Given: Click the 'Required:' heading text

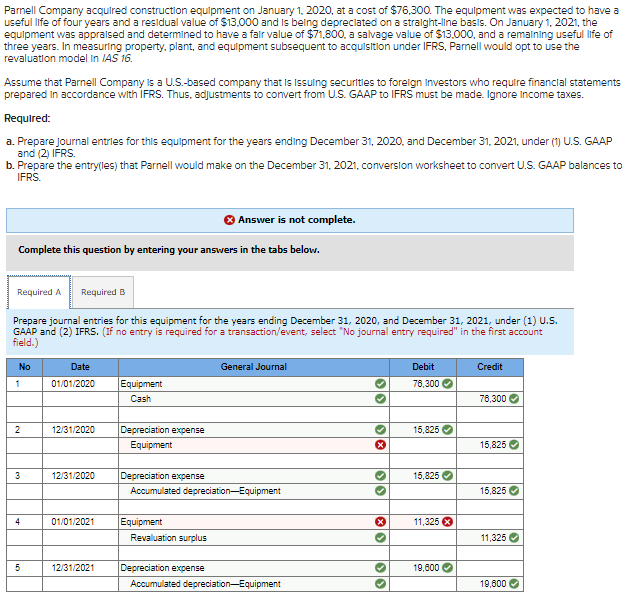Looking at the screenshot, I should tap(27, 119).
